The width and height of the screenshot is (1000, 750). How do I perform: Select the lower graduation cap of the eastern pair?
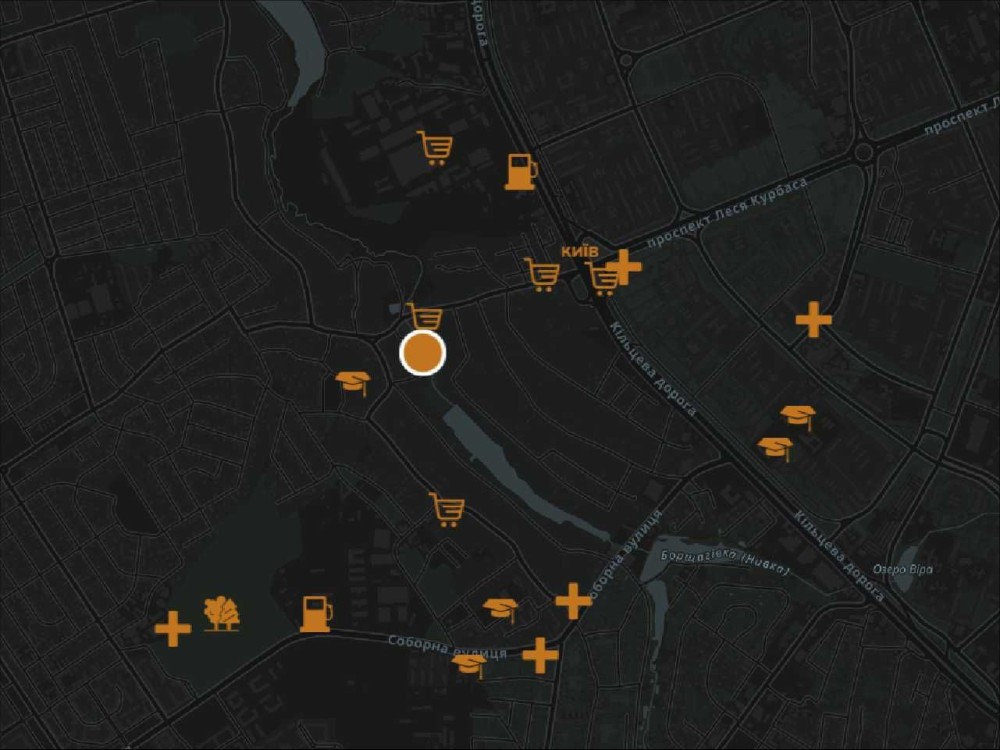[x=776, y=448]
